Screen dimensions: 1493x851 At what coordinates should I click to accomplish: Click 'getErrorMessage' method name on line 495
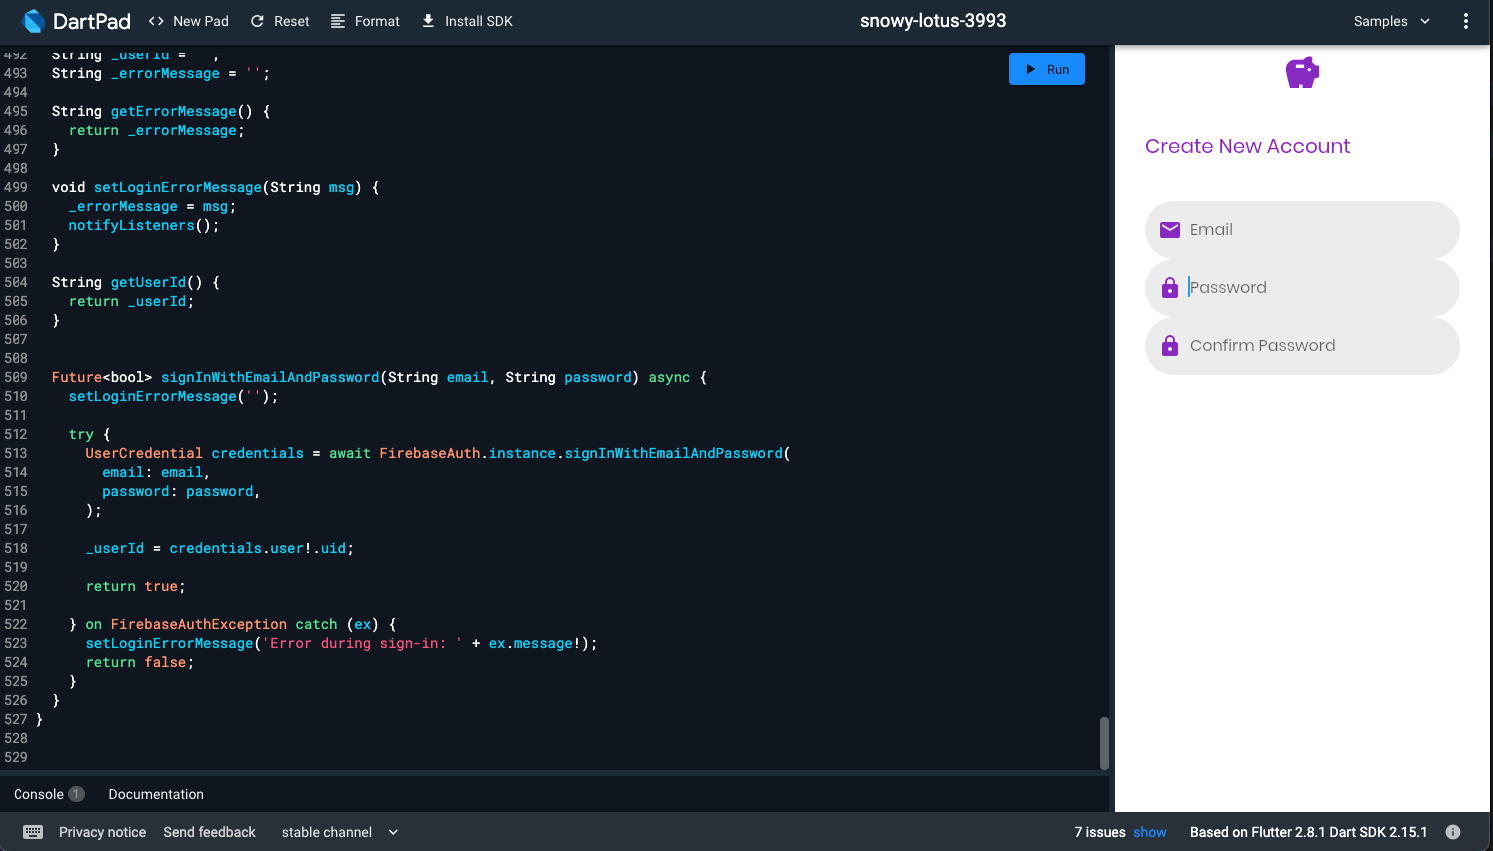[174, 111]
